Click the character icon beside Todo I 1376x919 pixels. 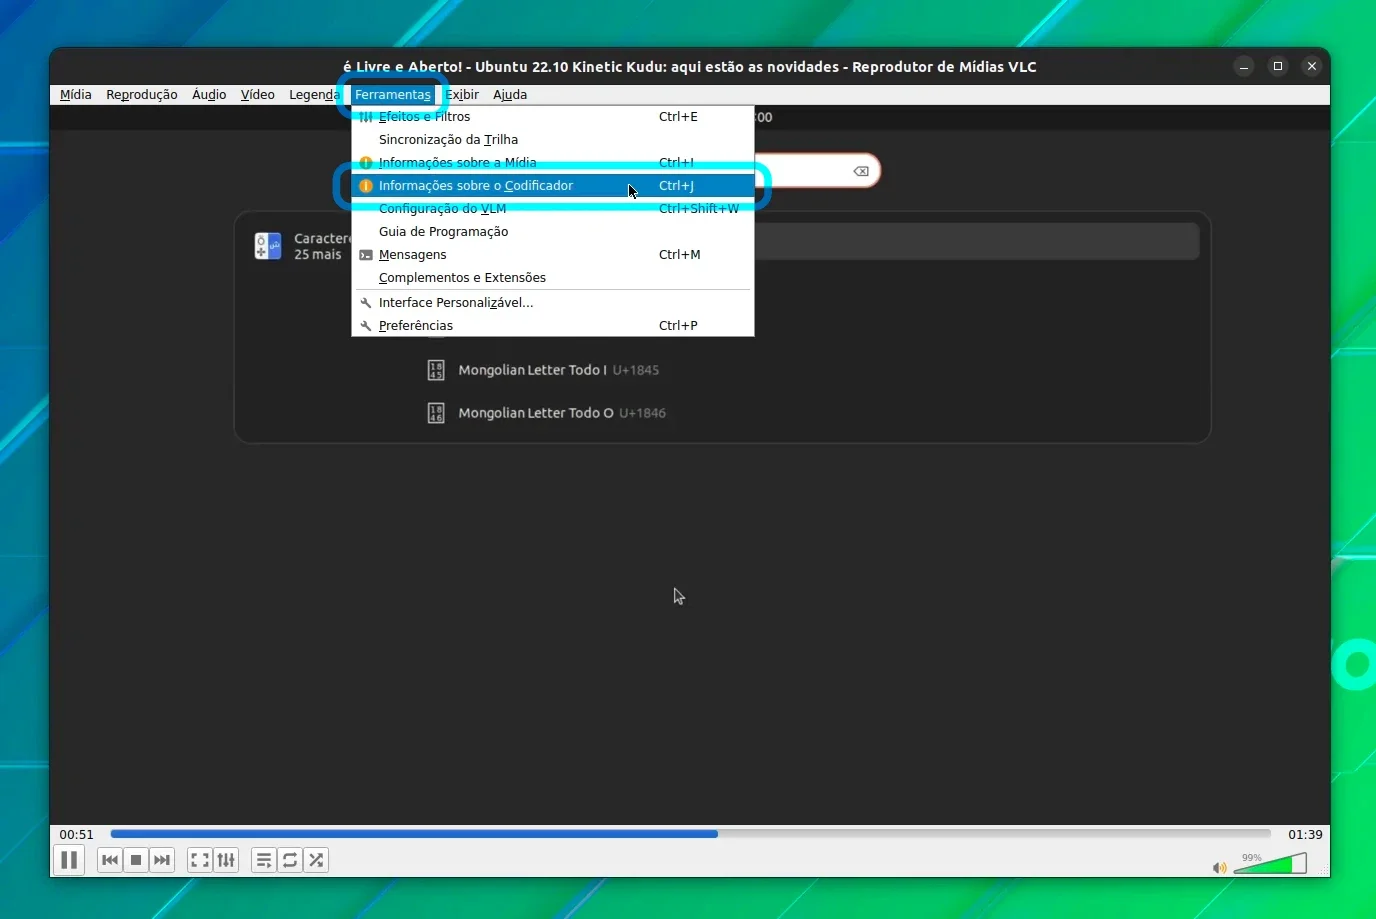tap(436, 370)
